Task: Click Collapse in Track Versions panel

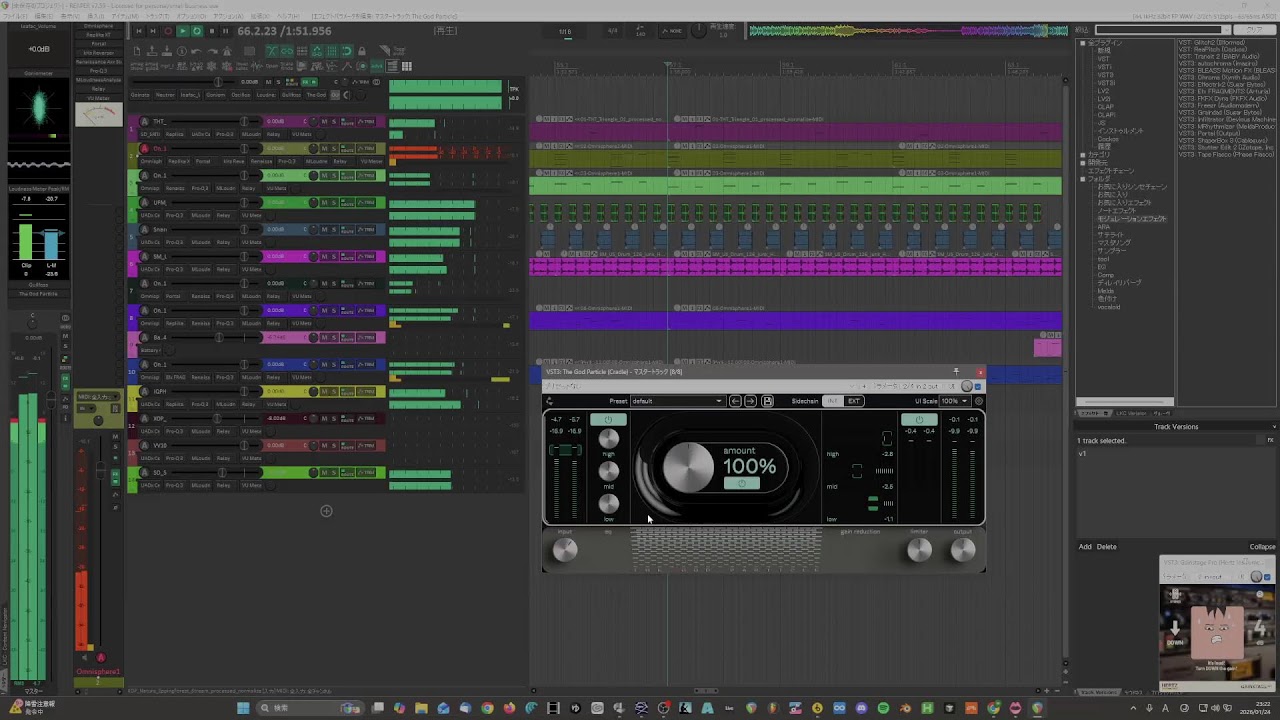Action: (1262, 547)
